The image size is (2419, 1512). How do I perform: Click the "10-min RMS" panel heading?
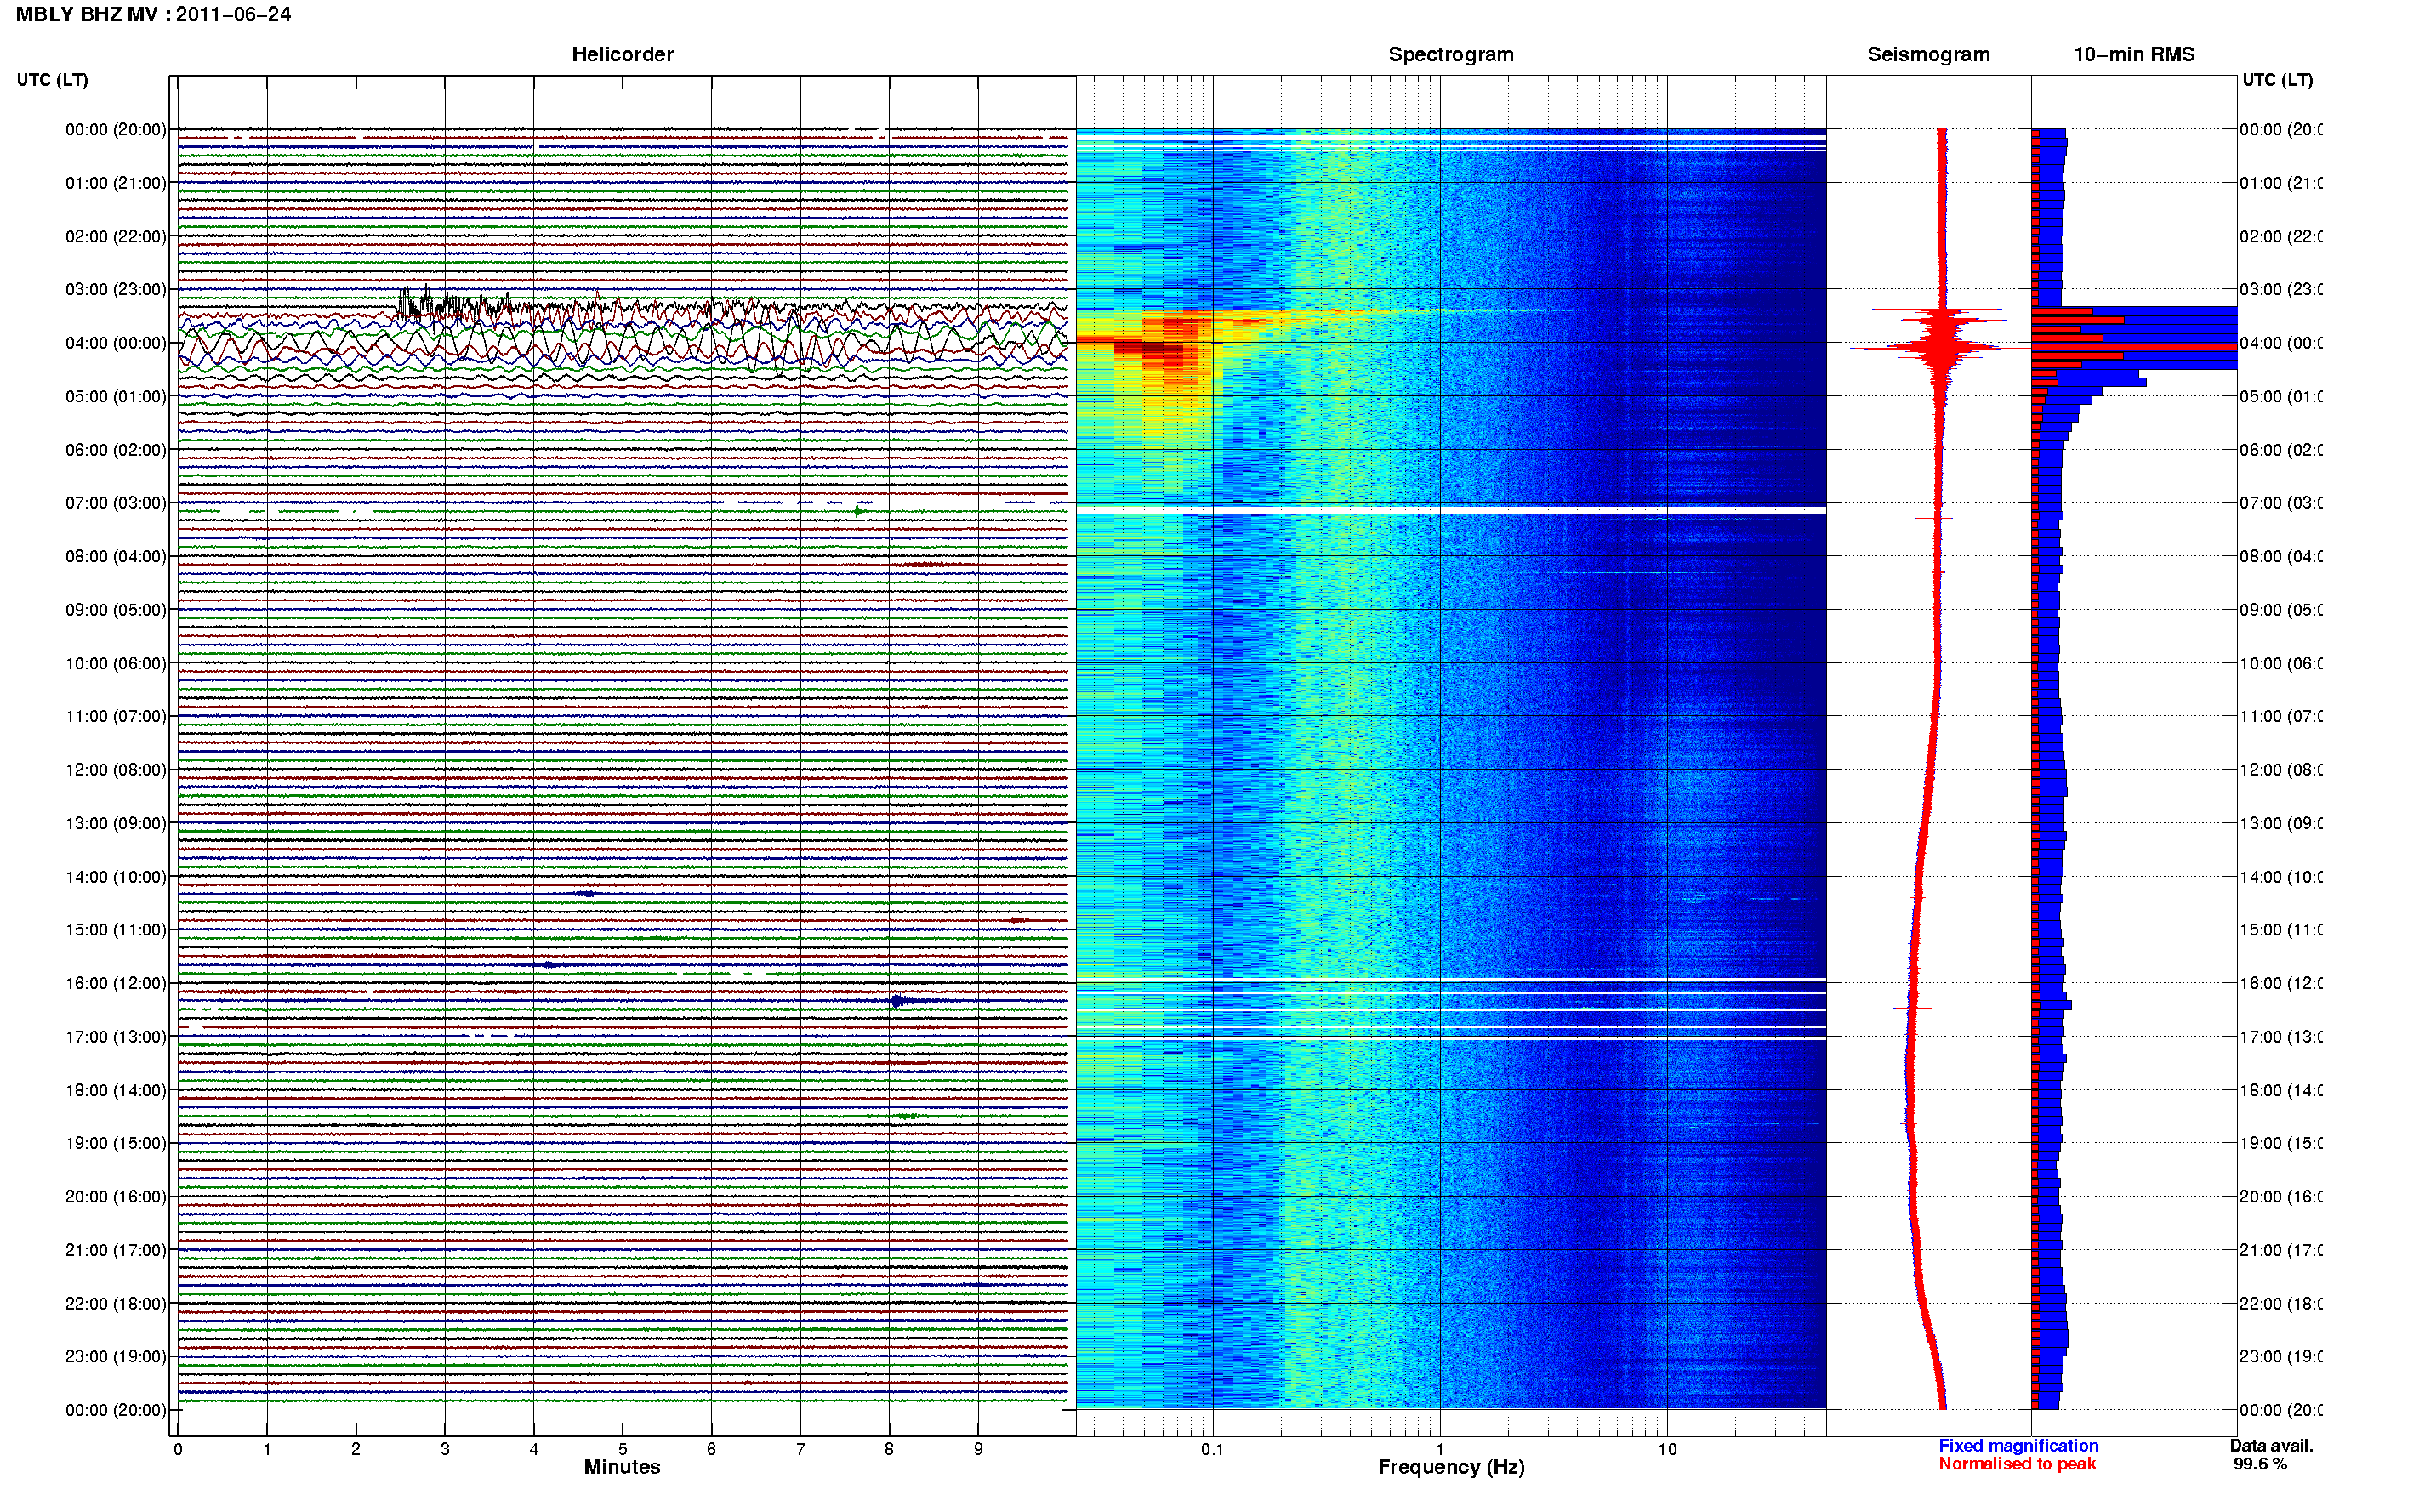pos(2133,55)
